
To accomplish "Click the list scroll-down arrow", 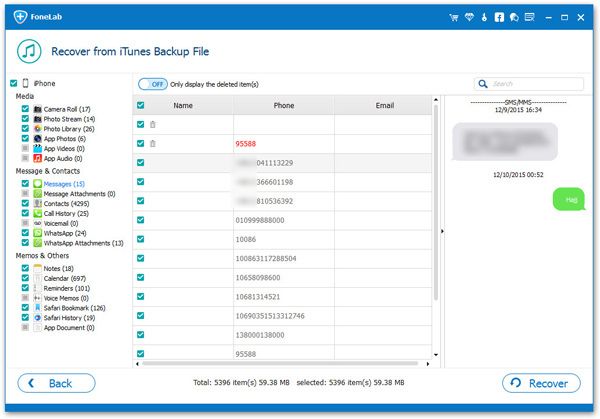I will pyautogui.click(x=436, y=355).
